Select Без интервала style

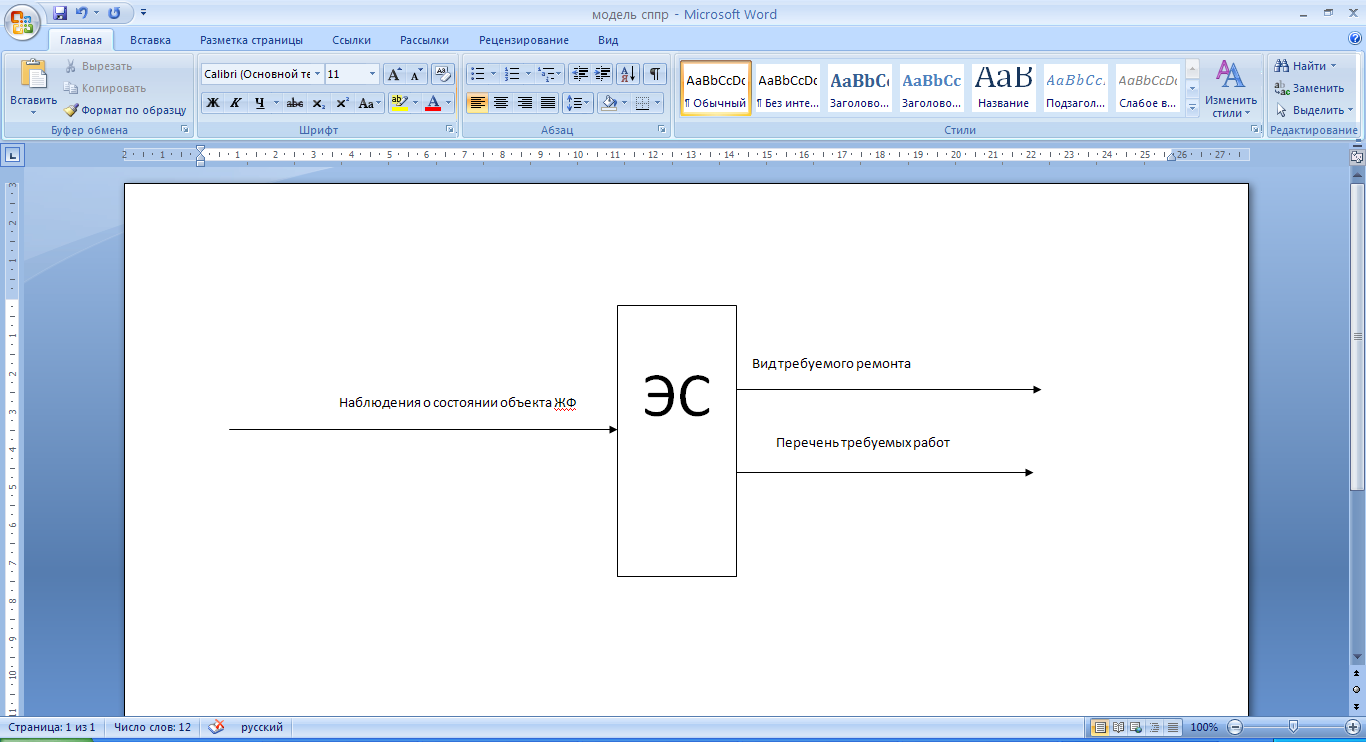point(787,89)
